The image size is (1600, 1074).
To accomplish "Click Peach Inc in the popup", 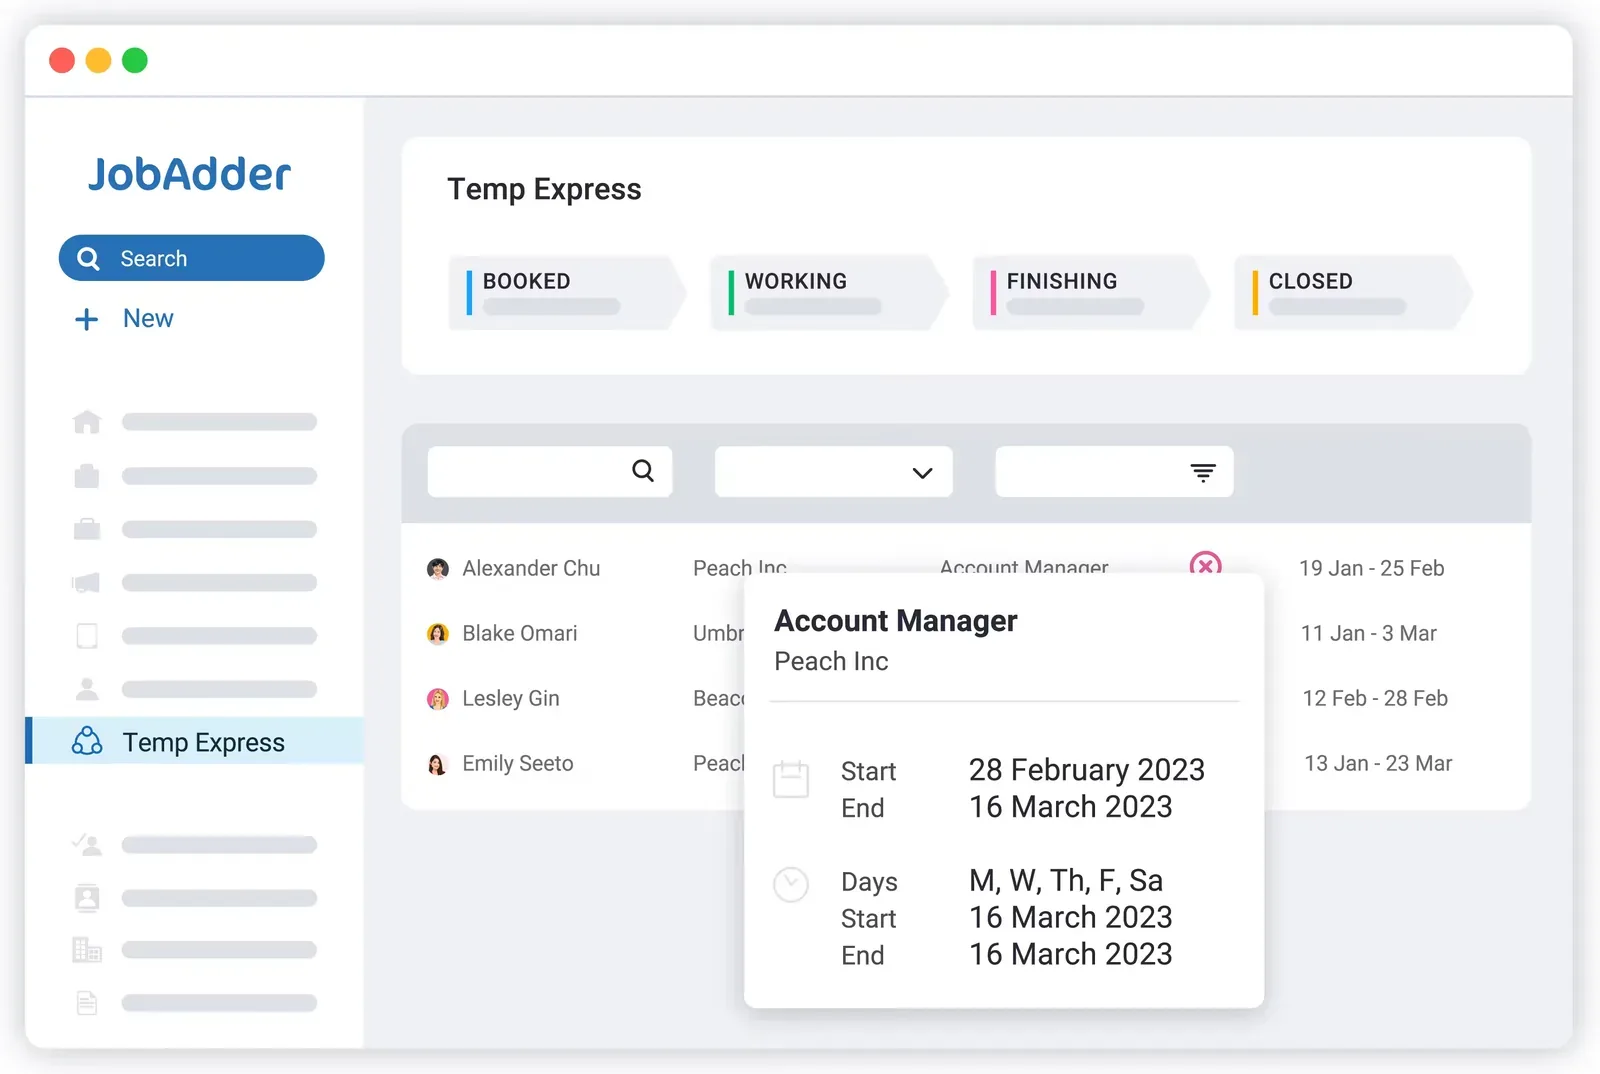I will [x=831, y=661].
